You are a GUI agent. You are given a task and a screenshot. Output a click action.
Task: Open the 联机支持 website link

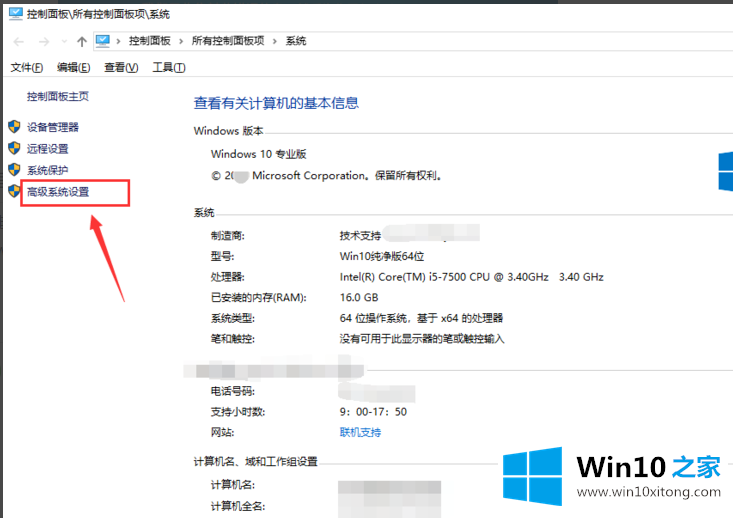point(360,432)
